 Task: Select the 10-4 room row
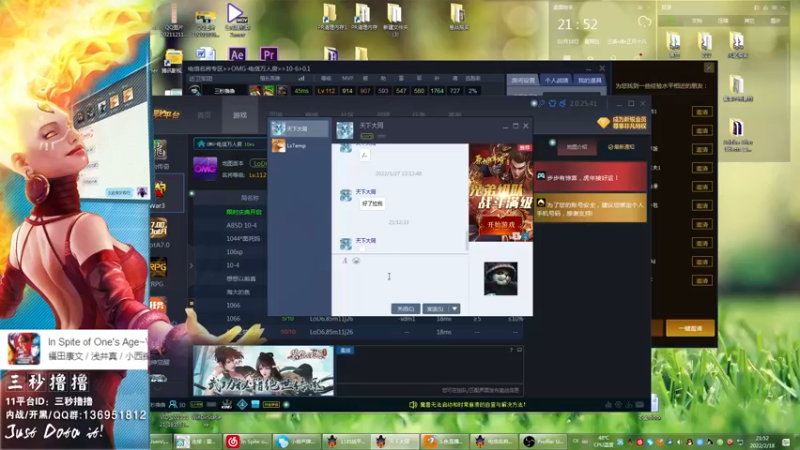[x=233, y=265]
